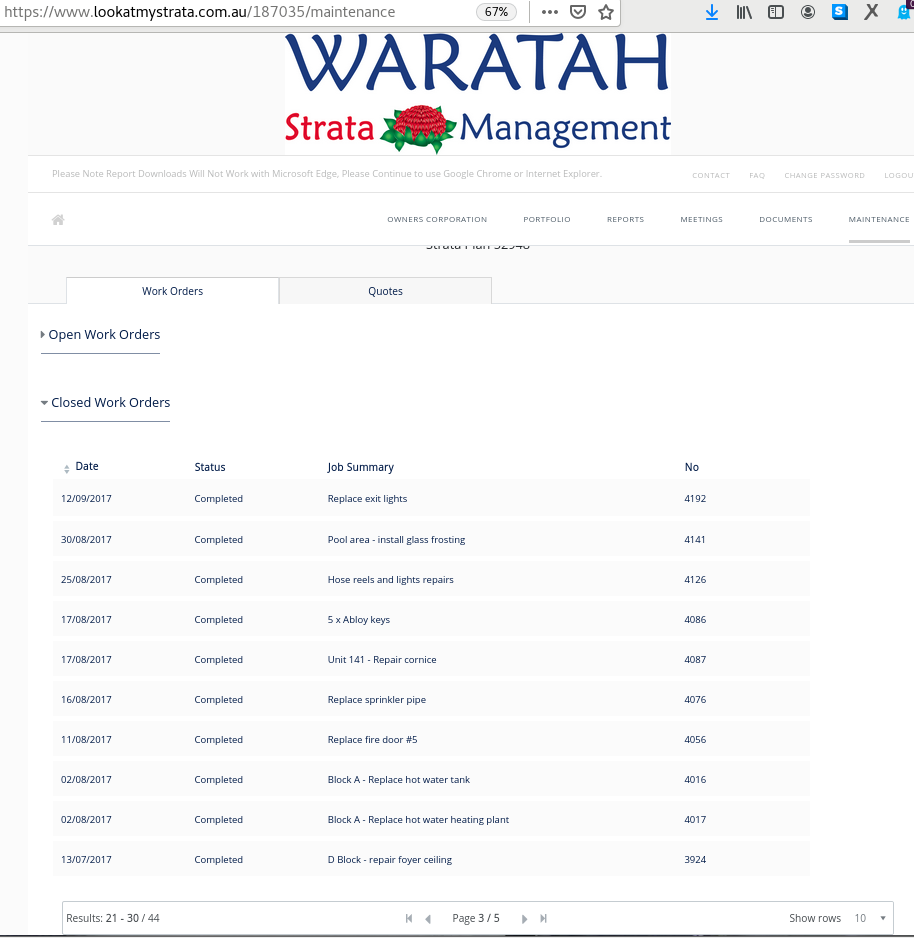Click the Waratah Strata Management logo

[477, 94]
